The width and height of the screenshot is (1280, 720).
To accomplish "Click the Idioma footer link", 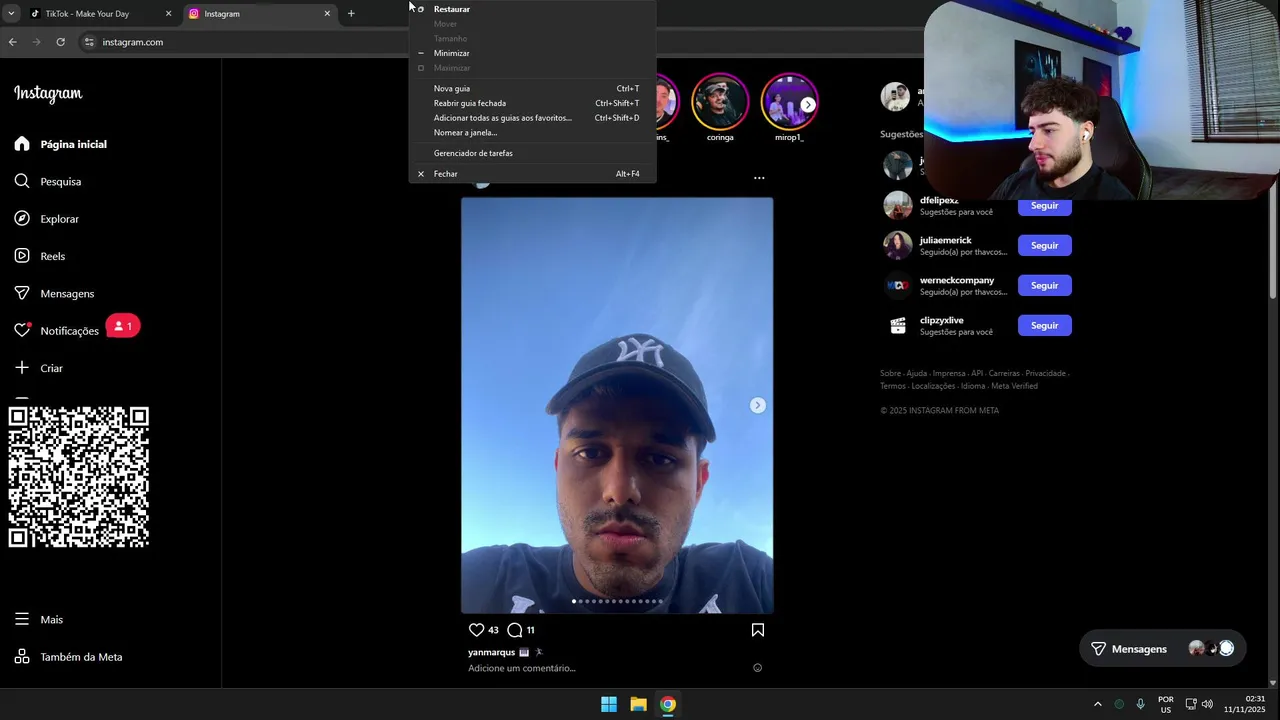I will (973, 386).
